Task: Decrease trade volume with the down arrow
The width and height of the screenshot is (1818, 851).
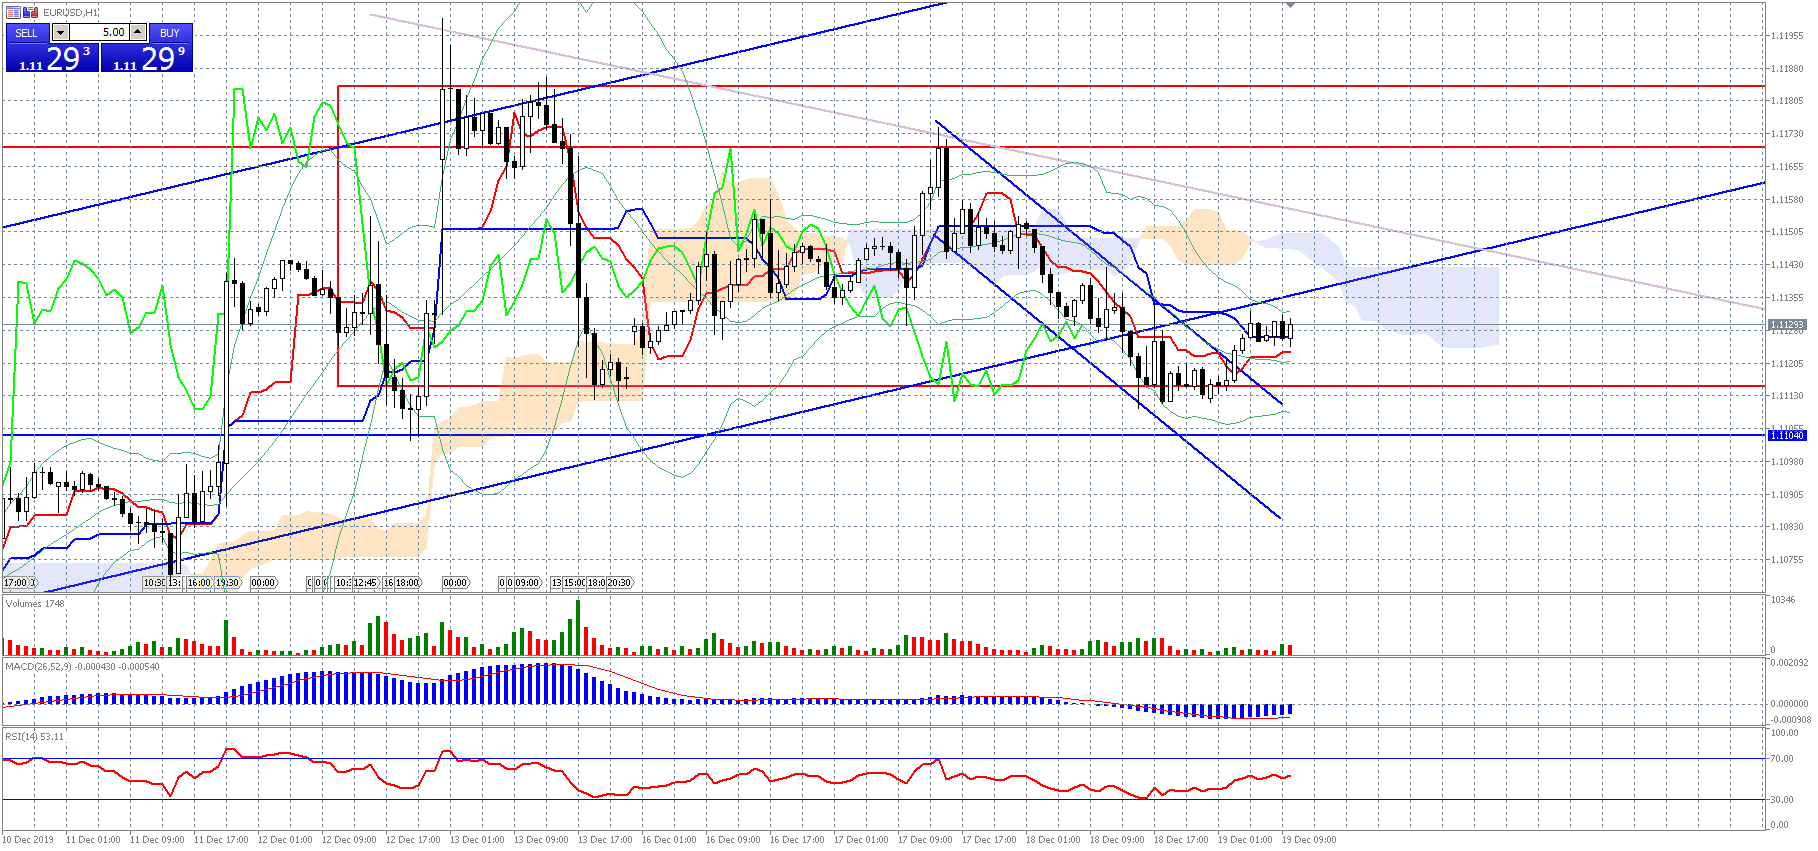Action: [x=60, y=33]
